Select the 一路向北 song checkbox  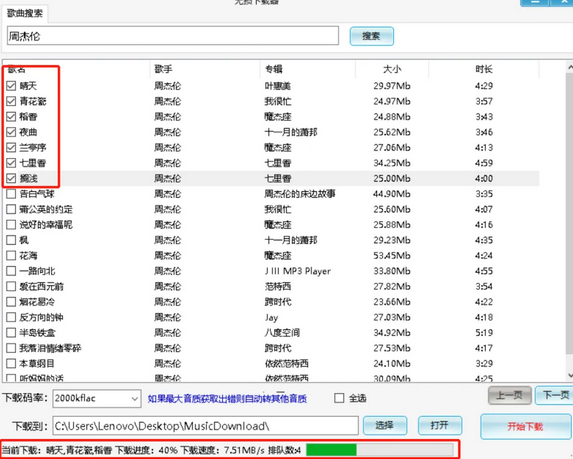click(x=11, y=271)
